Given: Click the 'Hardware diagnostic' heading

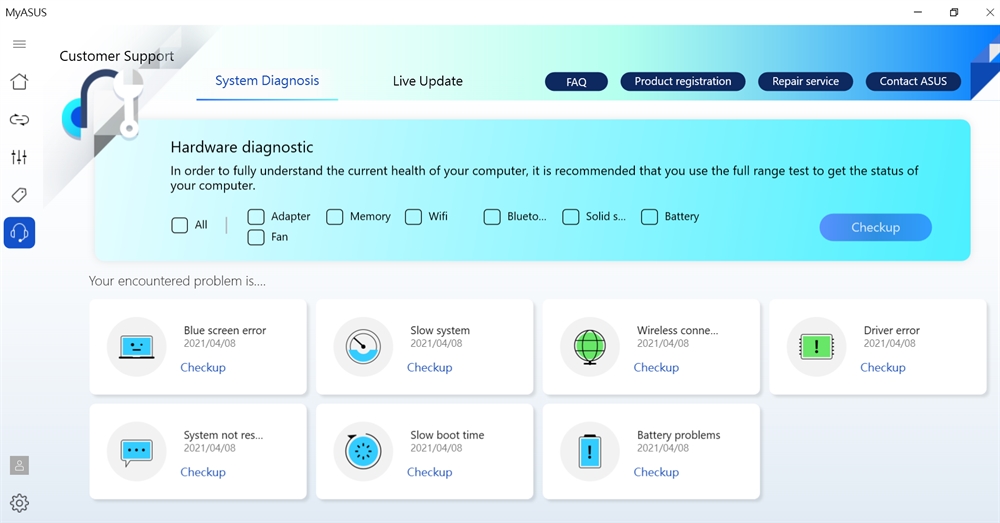Looking at the screenshot, I should click(x=242, y=147).
